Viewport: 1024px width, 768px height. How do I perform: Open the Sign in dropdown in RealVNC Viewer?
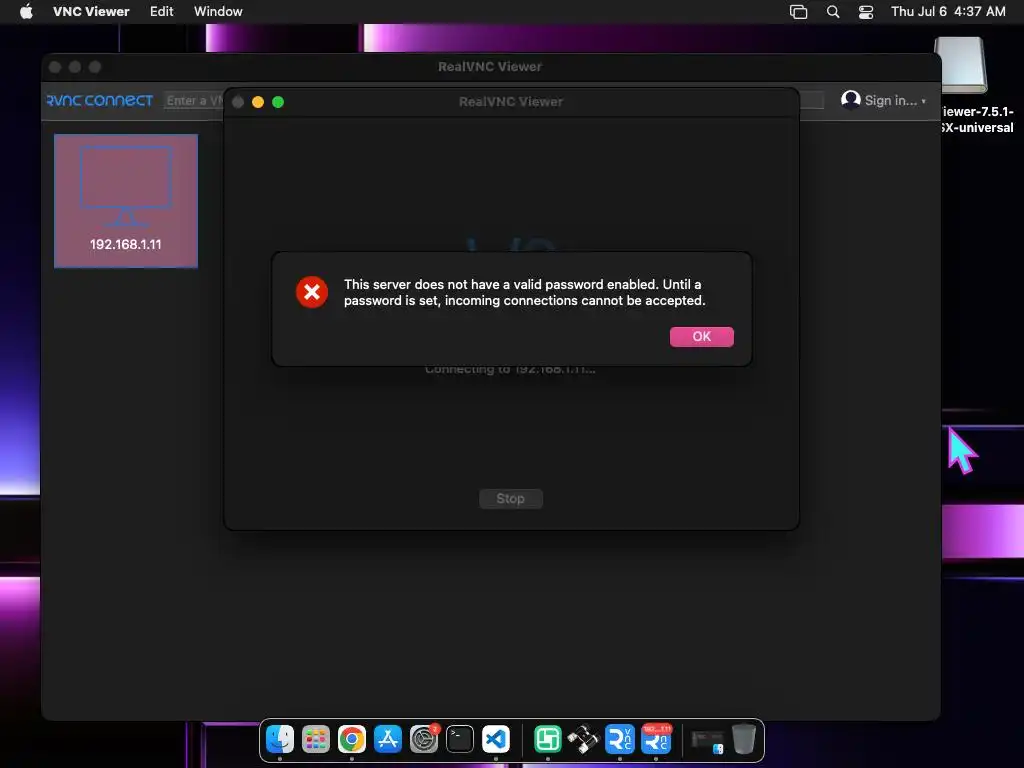[895, 101]
